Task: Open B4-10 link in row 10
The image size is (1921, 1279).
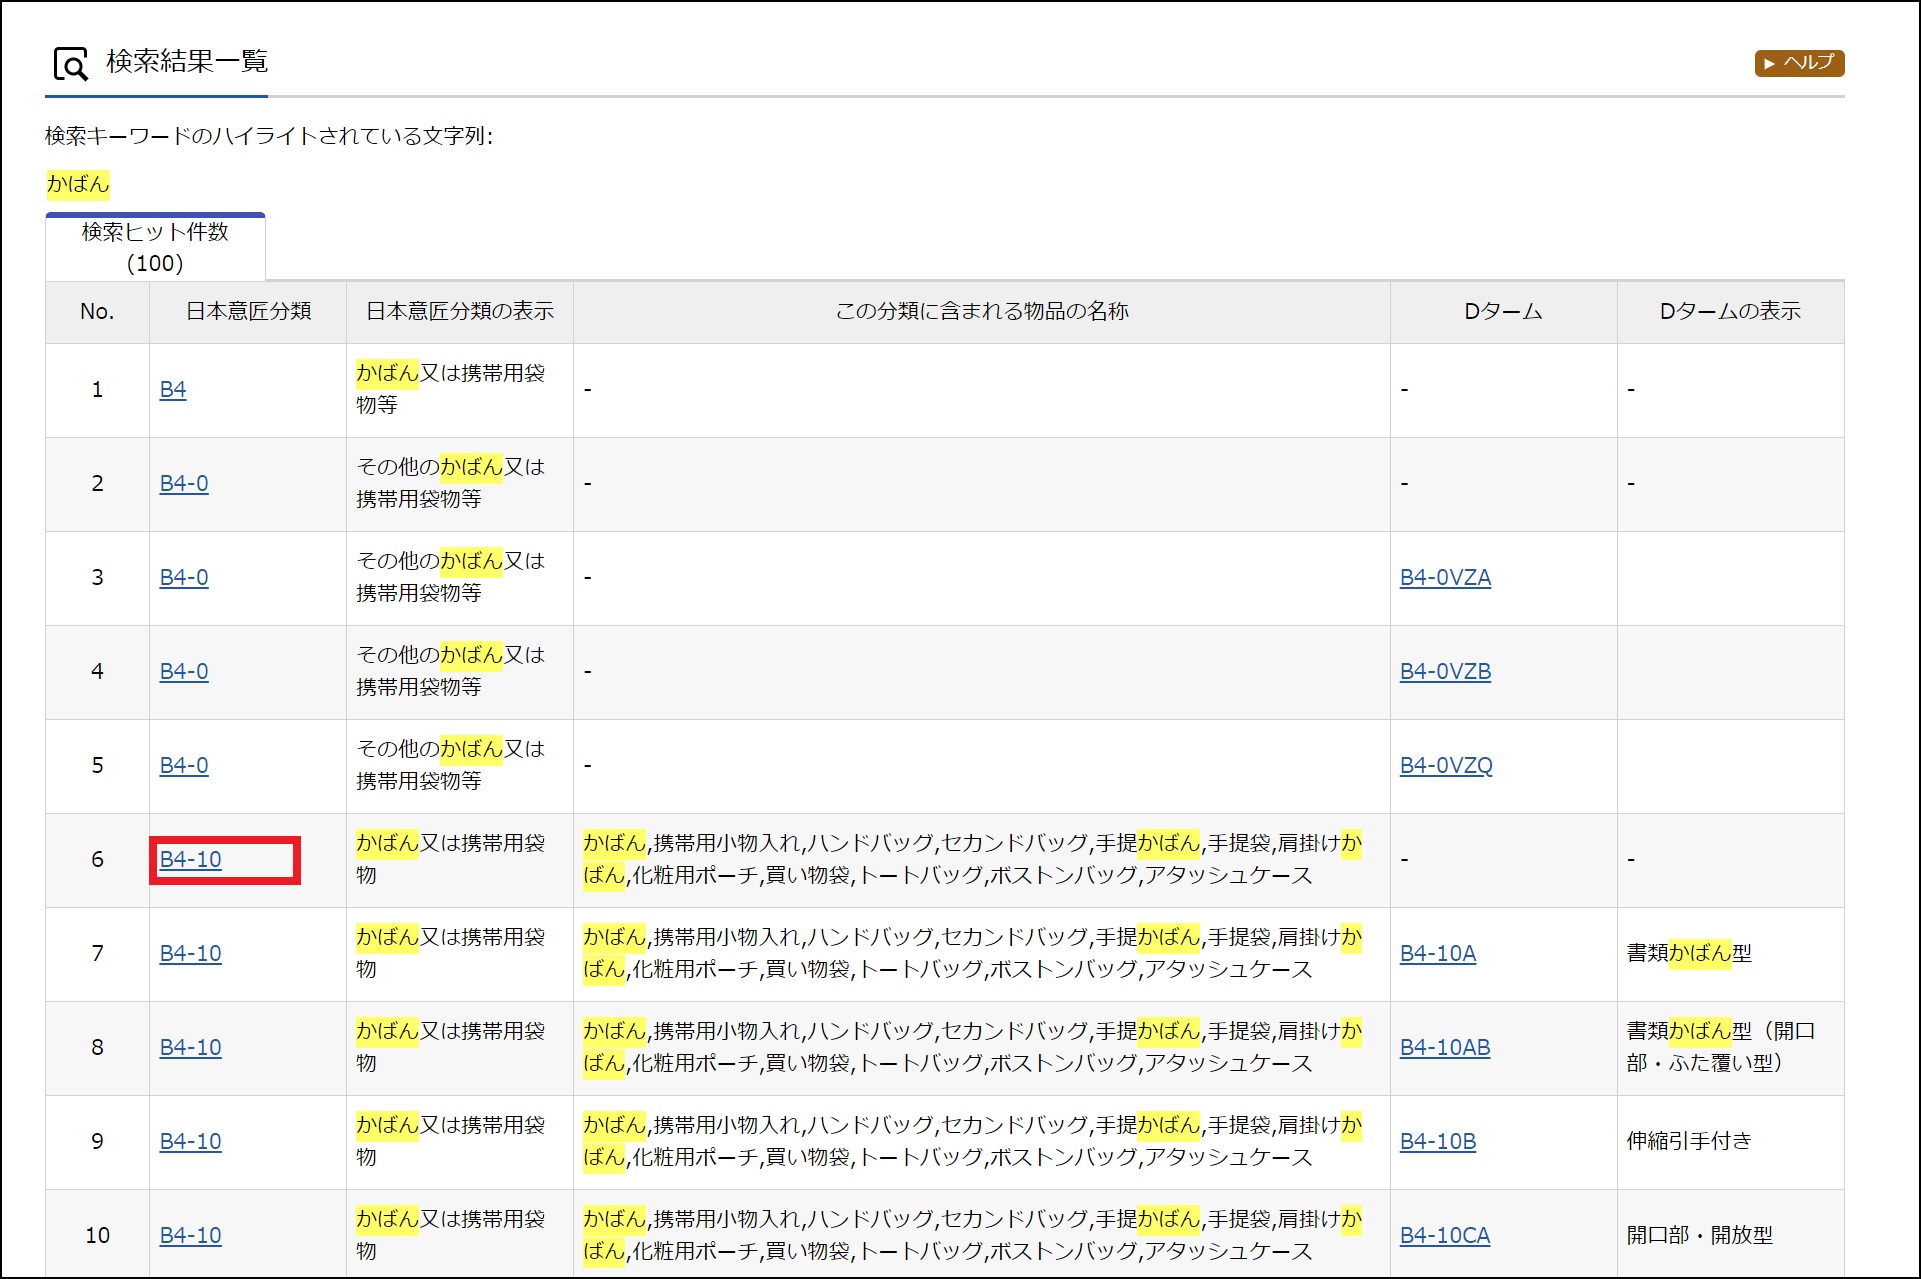Action: pyautogui.click(x=191, y=1236)
